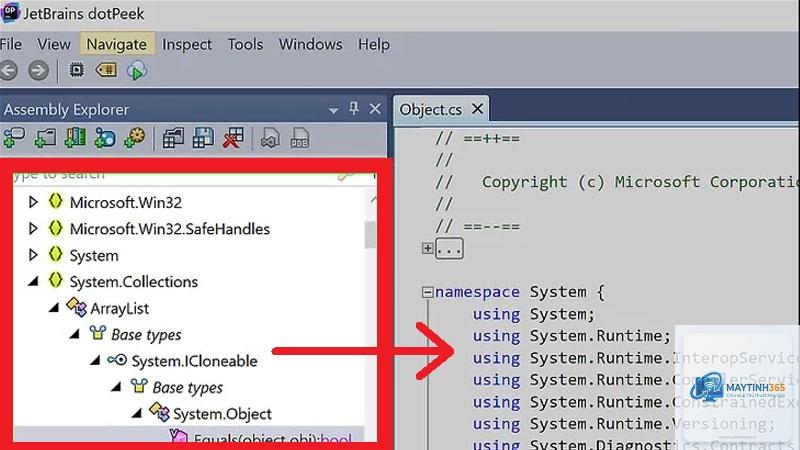This screenshot has height=450, width=800.
Task: Pin the Assembly Explorer panel
Action: pos(354,108)
